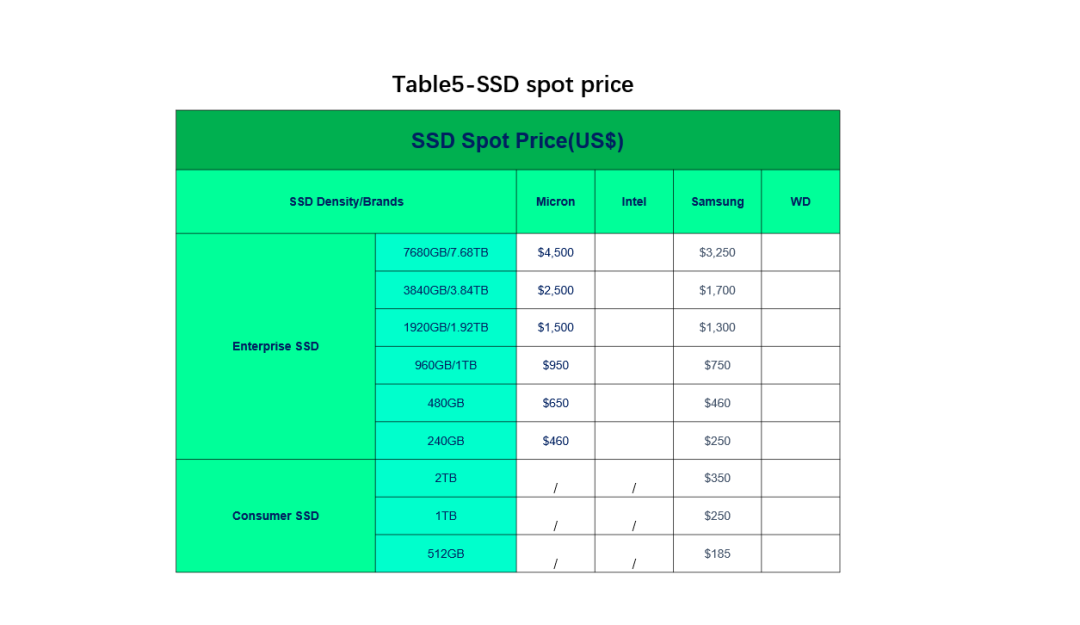Viewport: 1080px width, 625px height.
Task: Select the Samsung $350 price for 2TB
Action: [x=717, y=478]
